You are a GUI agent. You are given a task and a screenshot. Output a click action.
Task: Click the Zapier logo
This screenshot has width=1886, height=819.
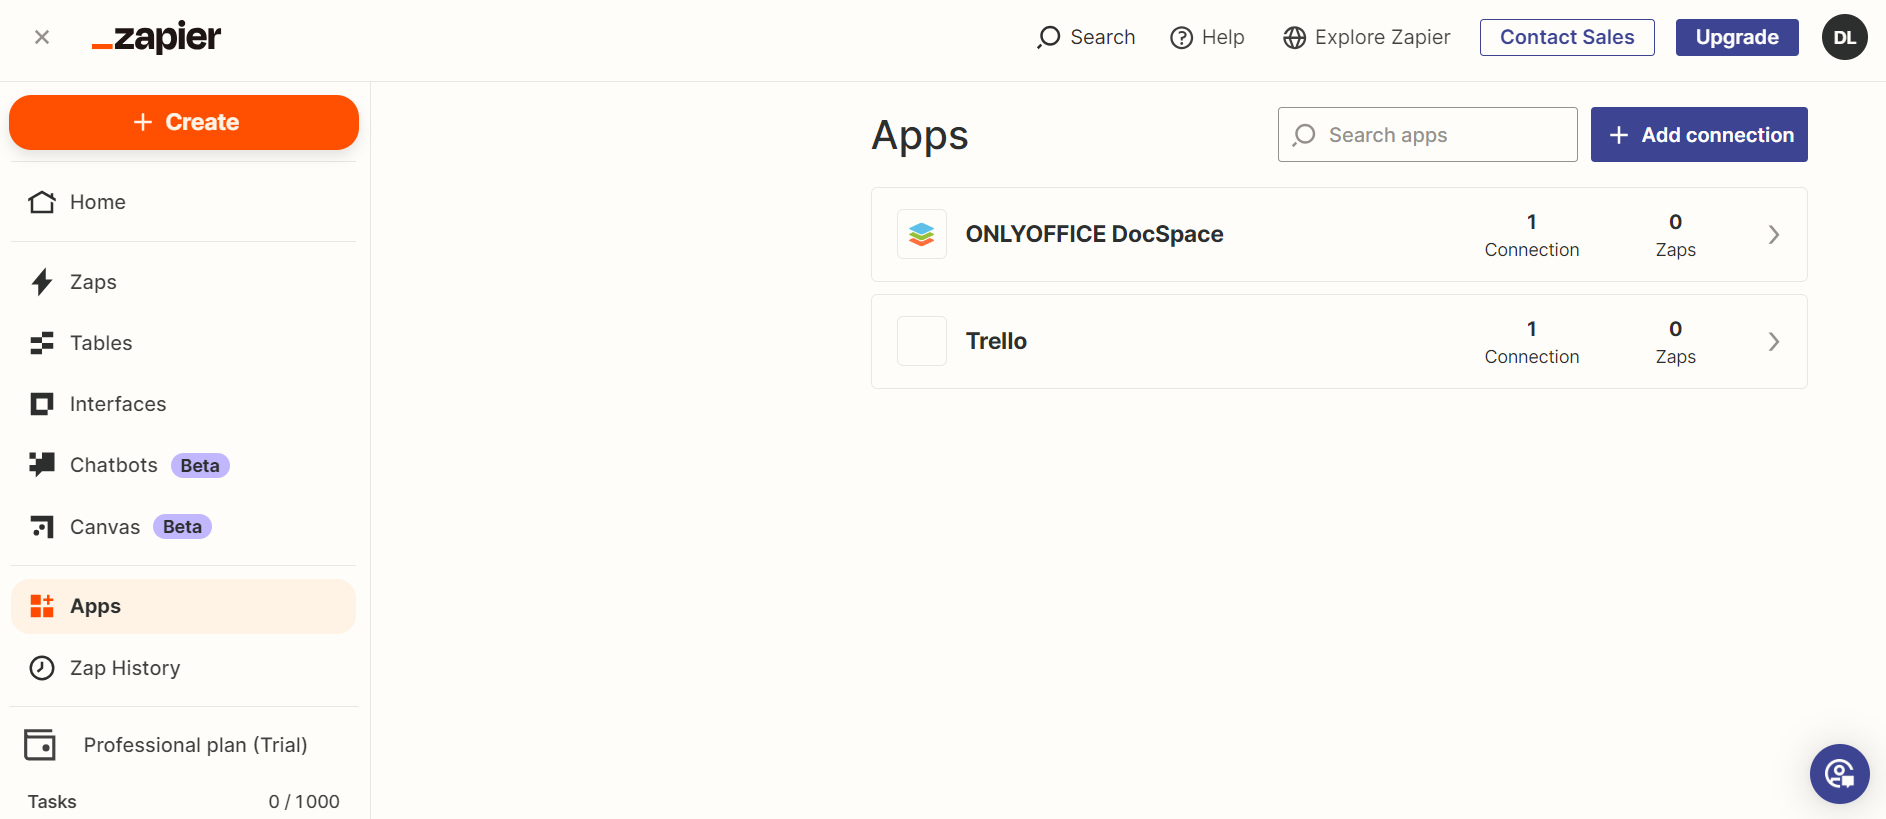[x=156, y=38]
